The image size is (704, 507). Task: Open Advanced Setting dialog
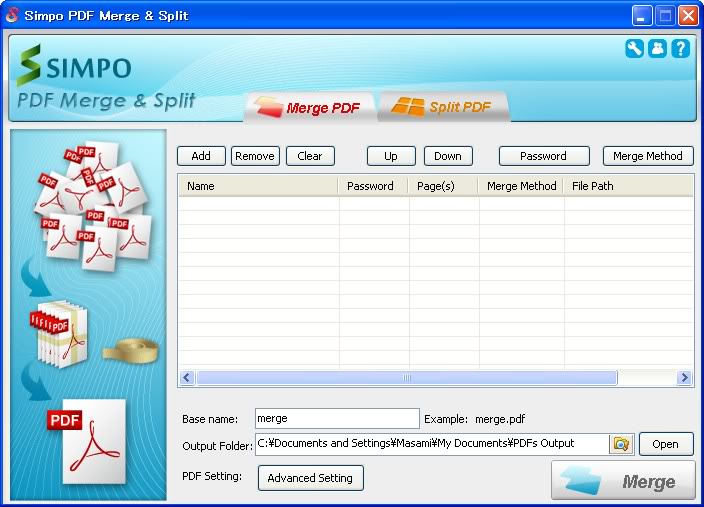coord(310,478)
